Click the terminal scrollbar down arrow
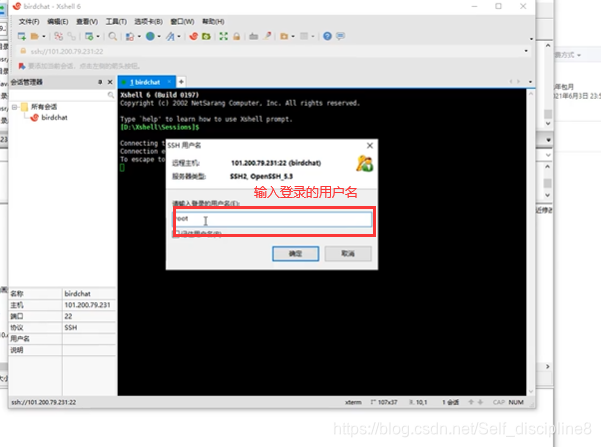 [x=531, y=391]
